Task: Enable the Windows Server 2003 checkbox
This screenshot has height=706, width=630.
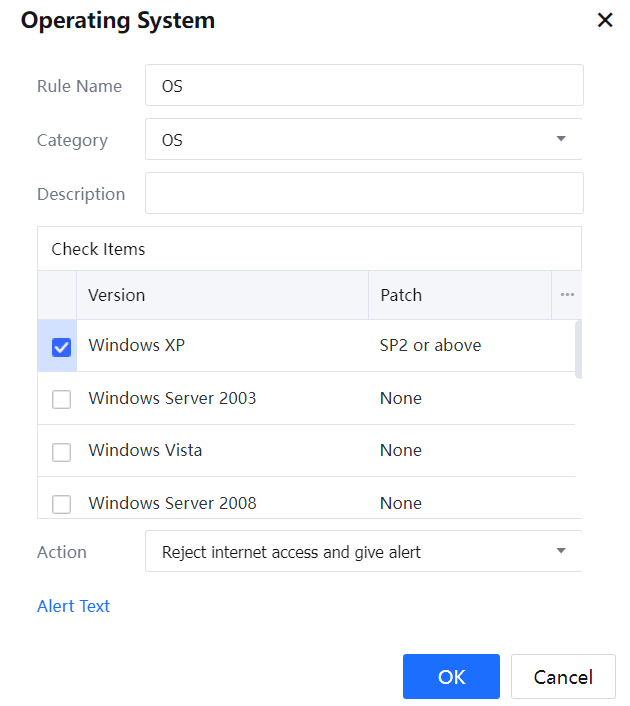Action: [x=61, y=399]
